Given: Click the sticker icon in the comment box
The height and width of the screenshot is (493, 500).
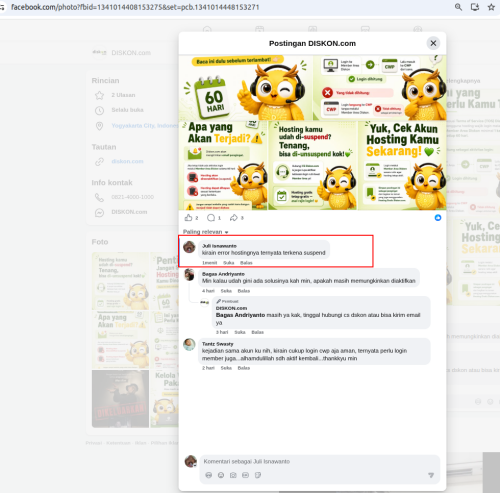Looking at the screenshot, I should click(258, 475).
